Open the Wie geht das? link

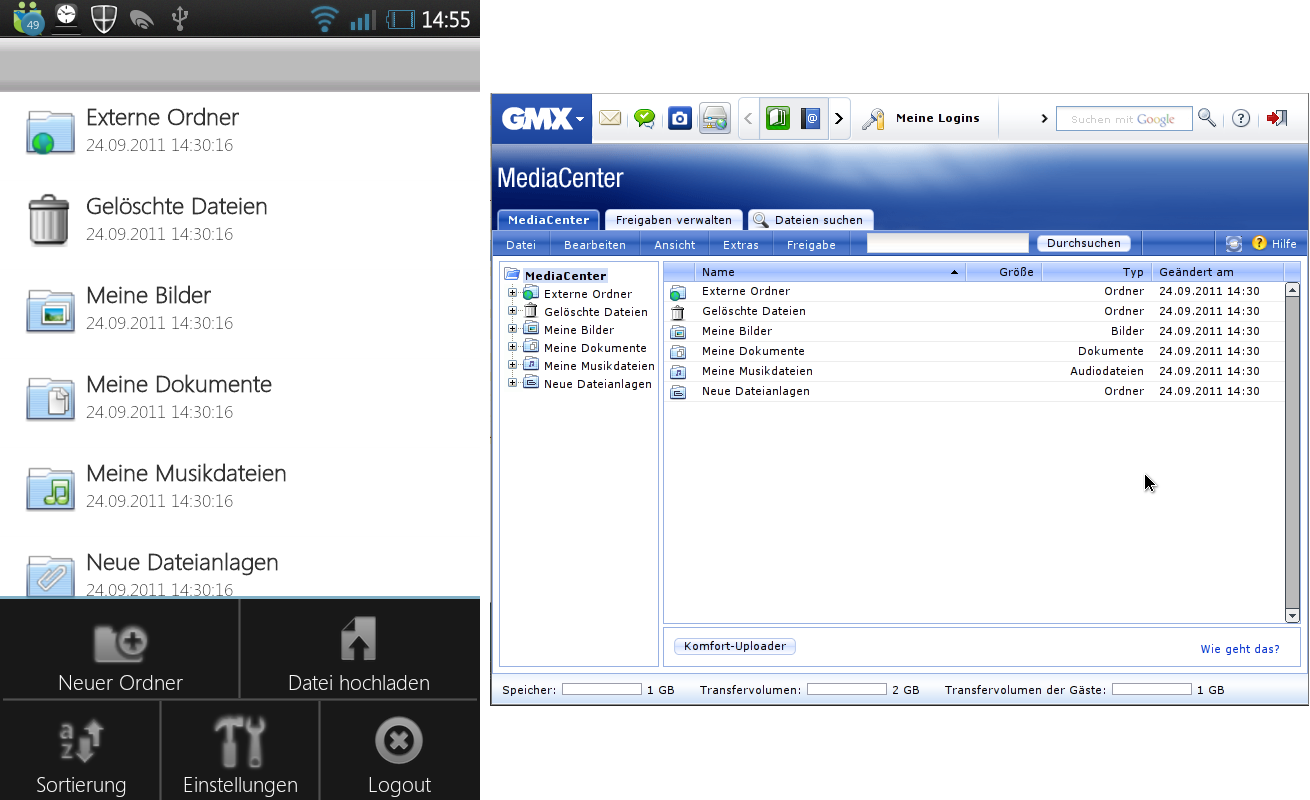click(x=1240, y=649)
